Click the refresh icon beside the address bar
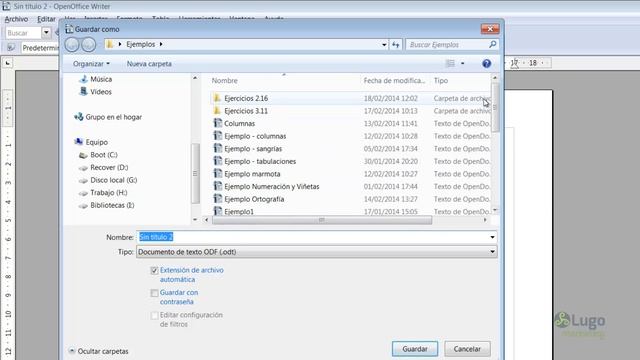 click(396, 44)
